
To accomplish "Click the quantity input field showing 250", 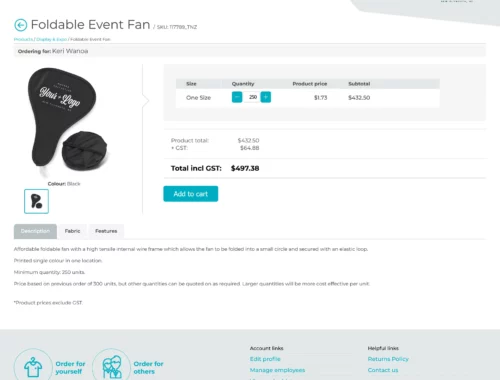I will pyautogui.click(x=252, y=97).
